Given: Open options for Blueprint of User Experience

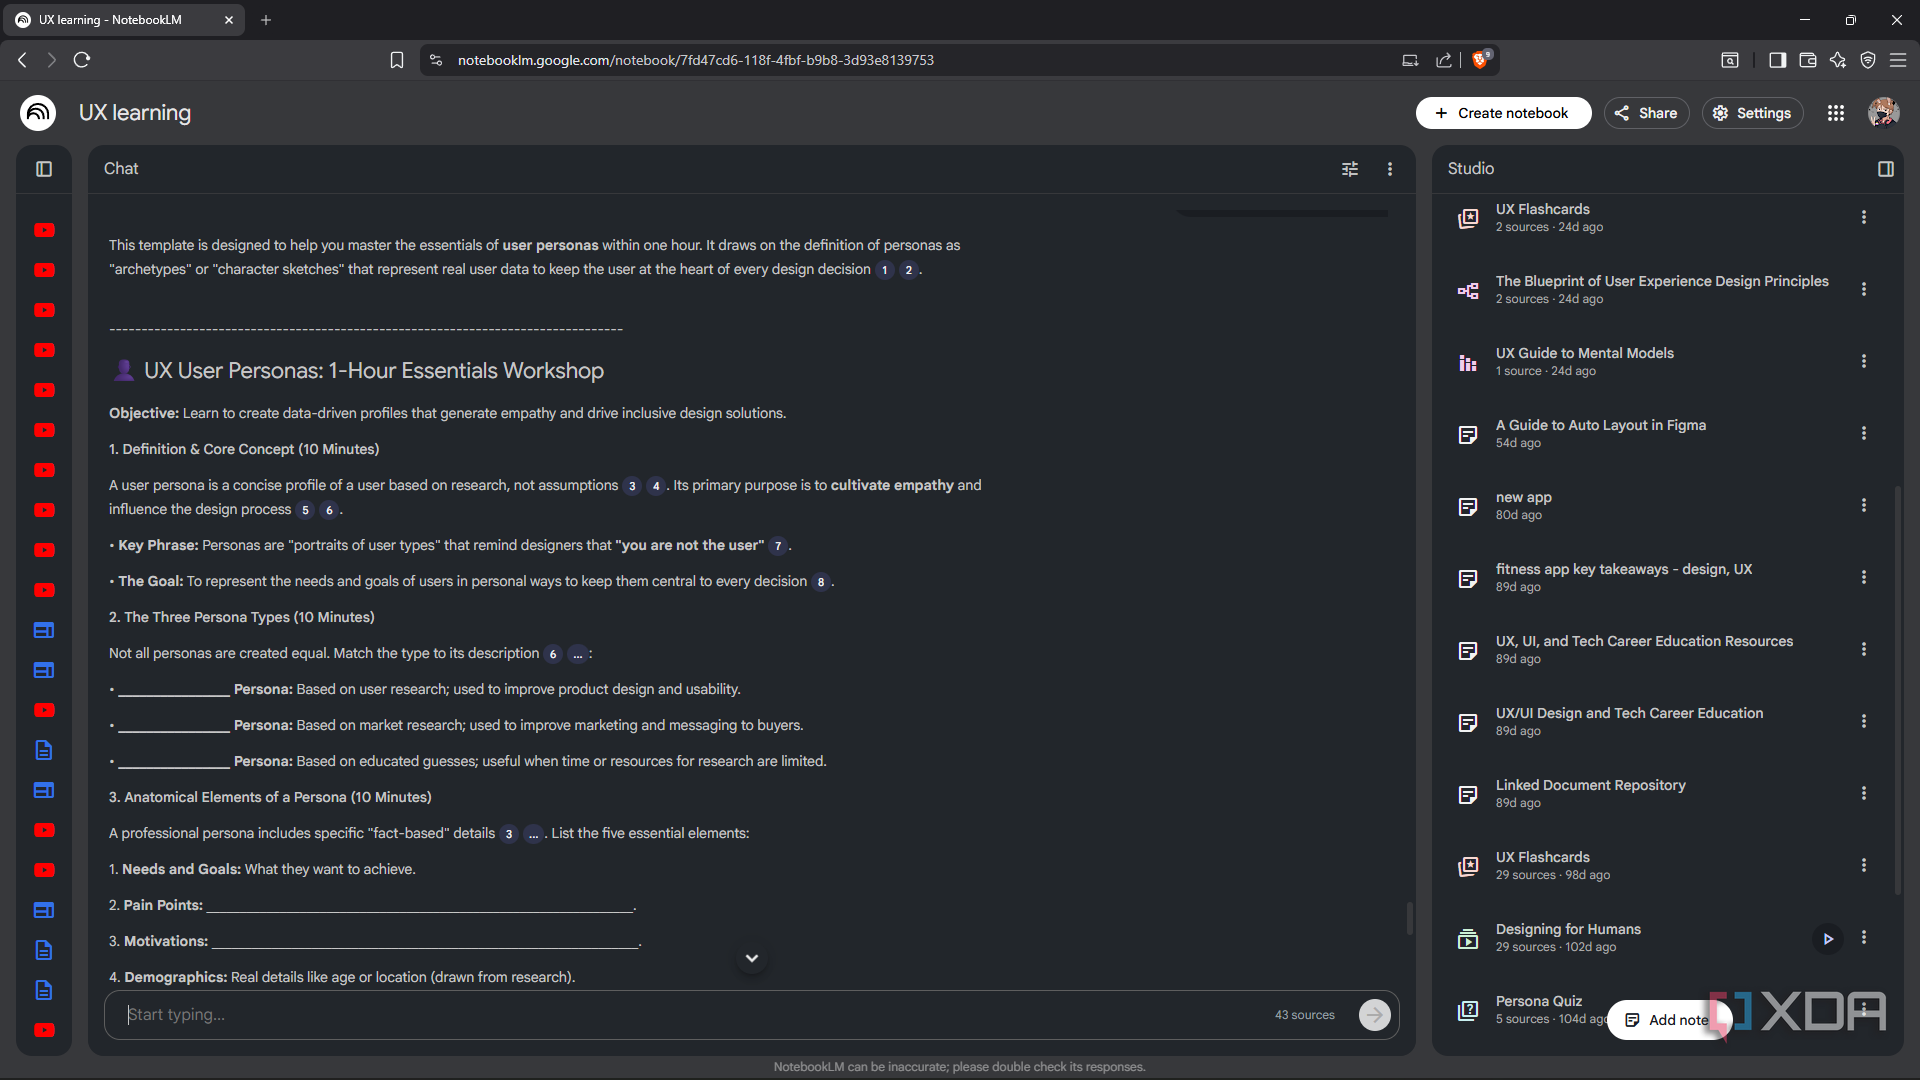Looking at the screenshot, I should pos(1864,289).
